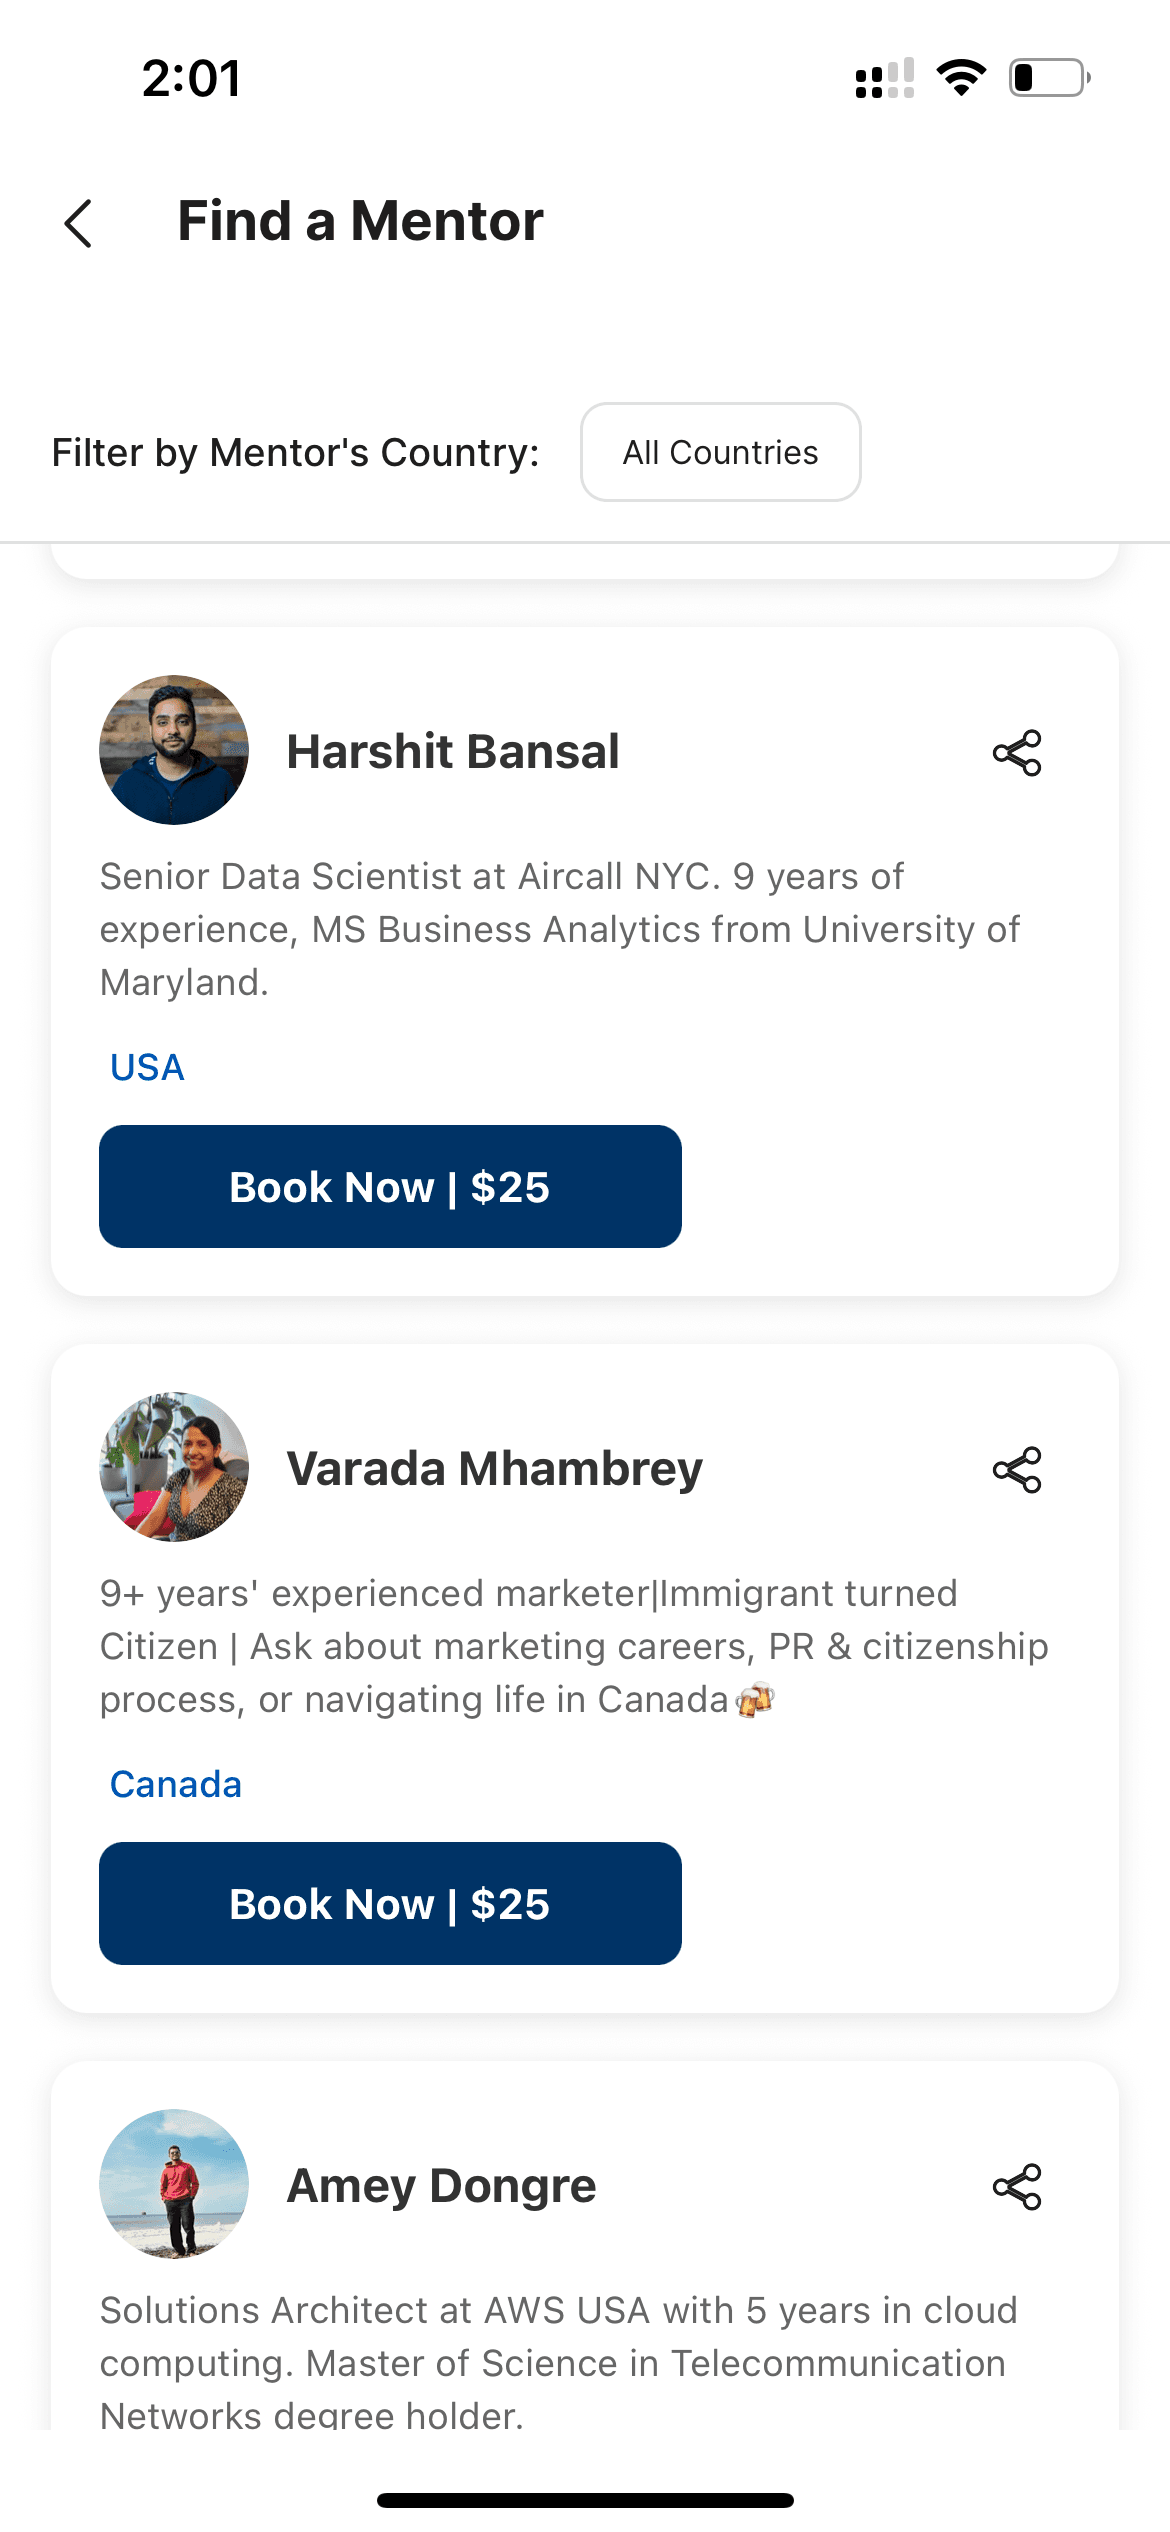Screen dimensions: 1170x2532
Task: Book Harshit Bansal for $25
Action: (x=390, y=1187)
